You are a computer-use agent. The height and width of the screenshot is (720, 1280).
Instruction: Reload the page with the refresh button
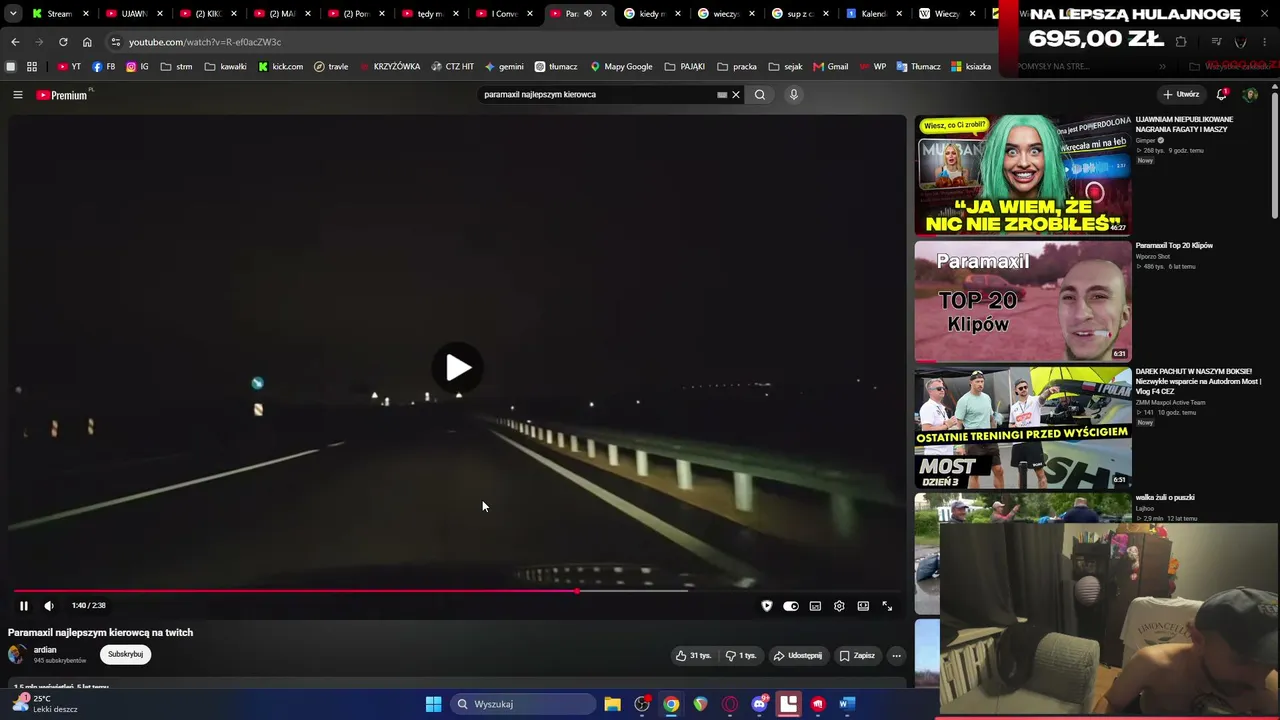pos(63,42)
